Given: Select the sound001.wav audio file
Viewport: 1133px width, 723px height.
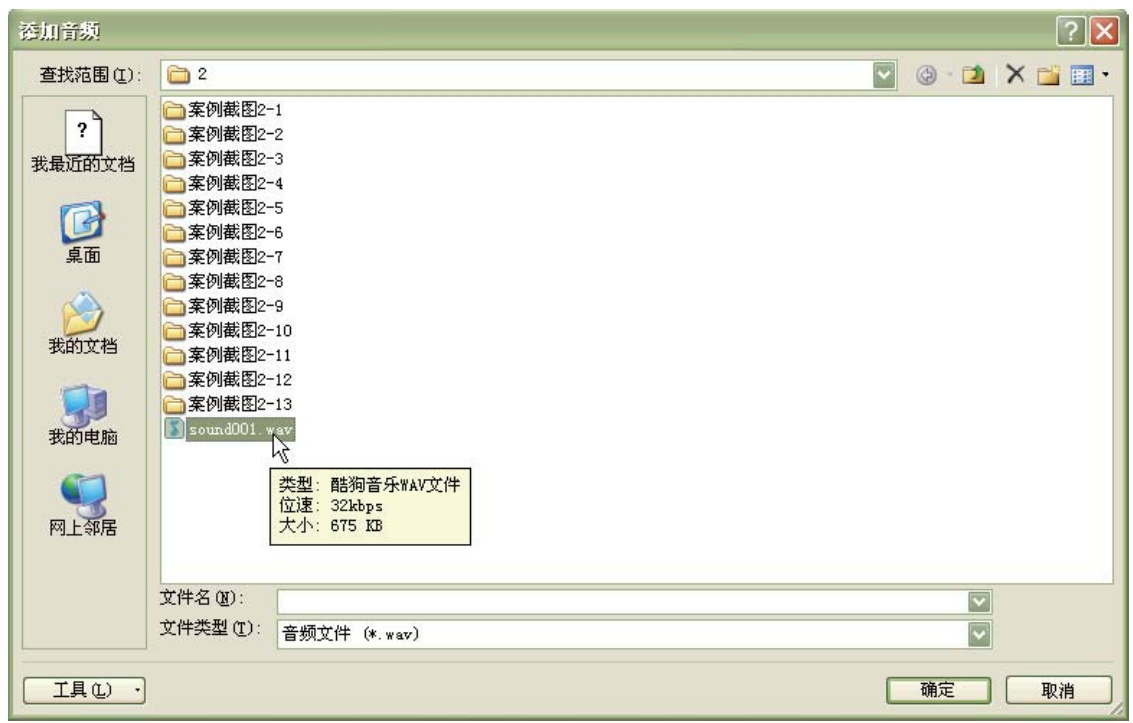Looking at the screenshot, I should coord(229,429).
